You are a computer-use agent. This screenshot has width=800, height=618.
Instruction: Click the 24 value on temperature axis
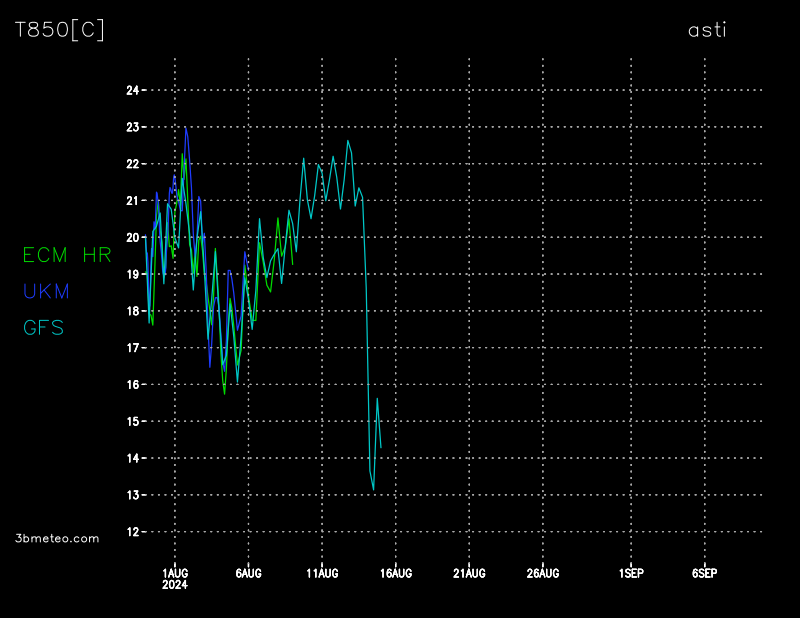tap(132, 90)
